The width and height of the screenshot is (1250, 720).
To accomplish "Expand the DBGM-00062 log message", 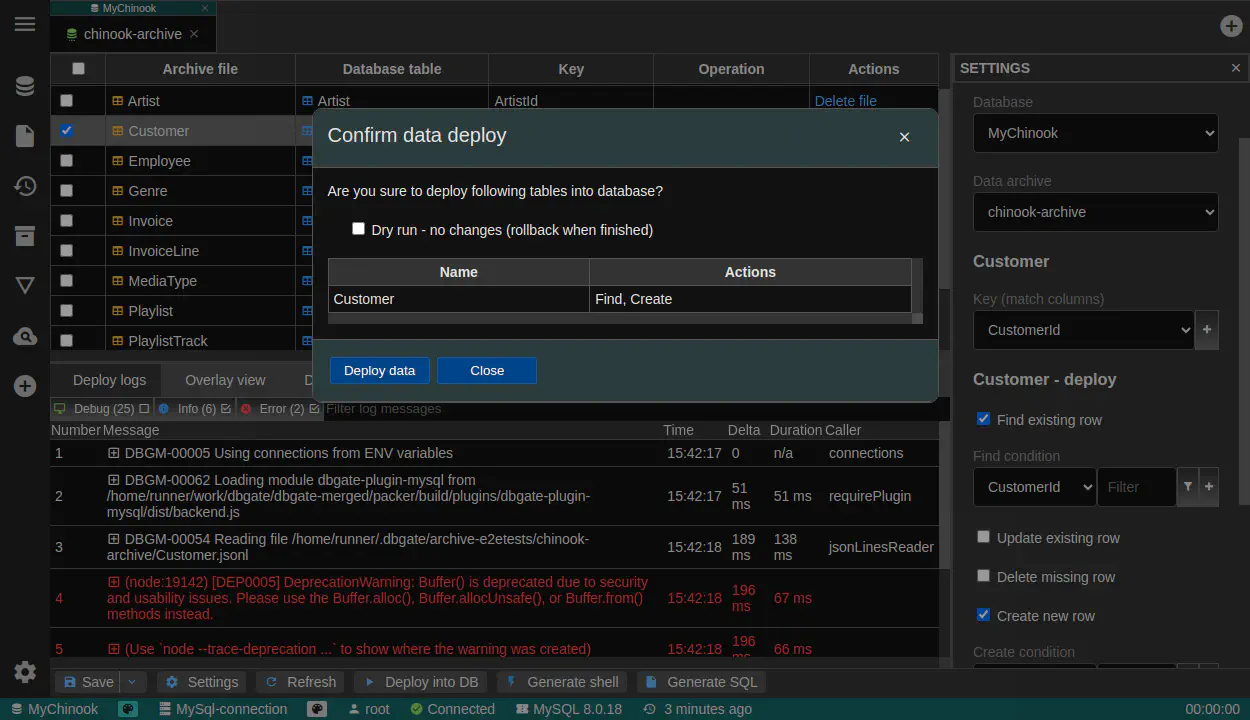I will [114, 480].
